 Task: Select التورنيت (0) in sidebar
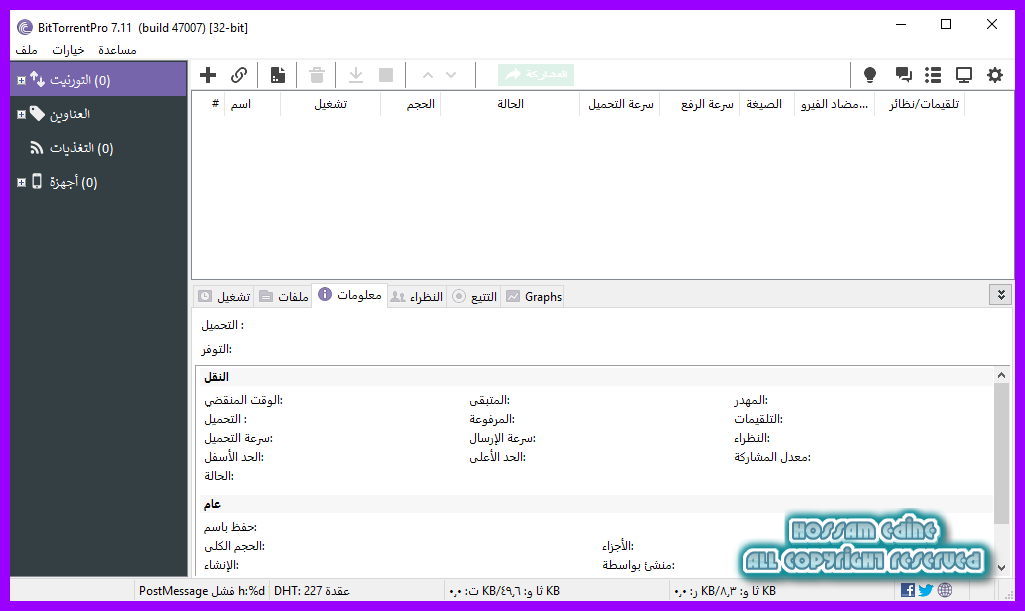98,80
